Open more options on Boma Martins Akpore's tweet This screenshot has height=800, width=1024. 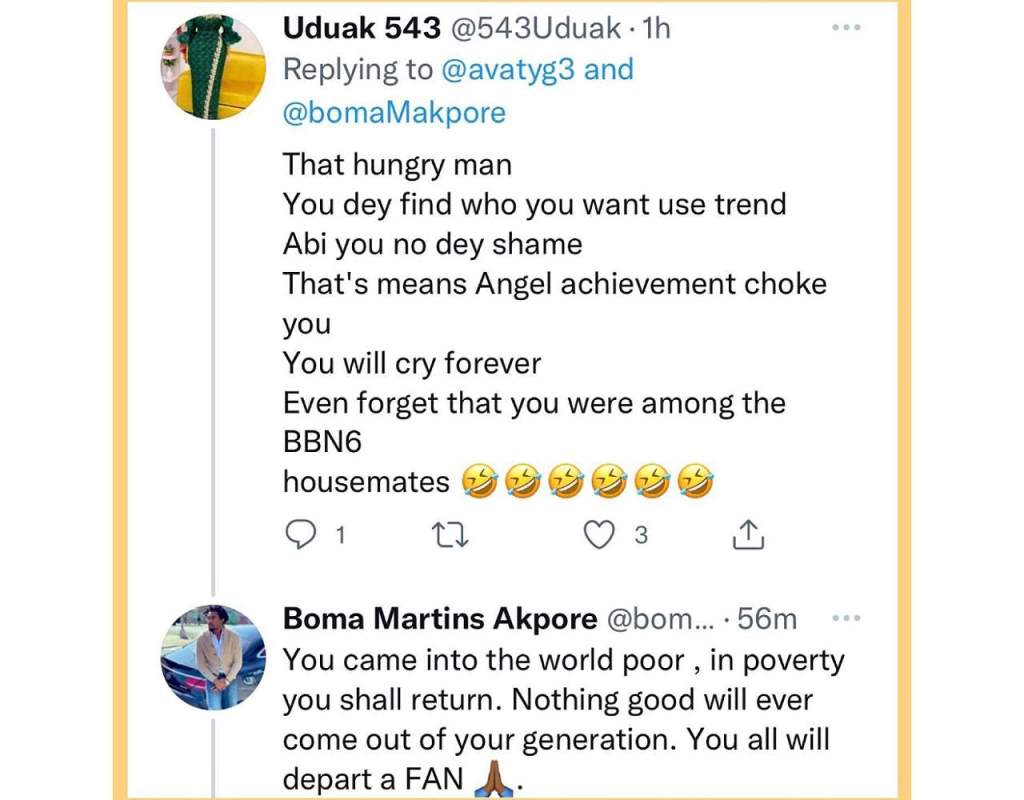846,618
